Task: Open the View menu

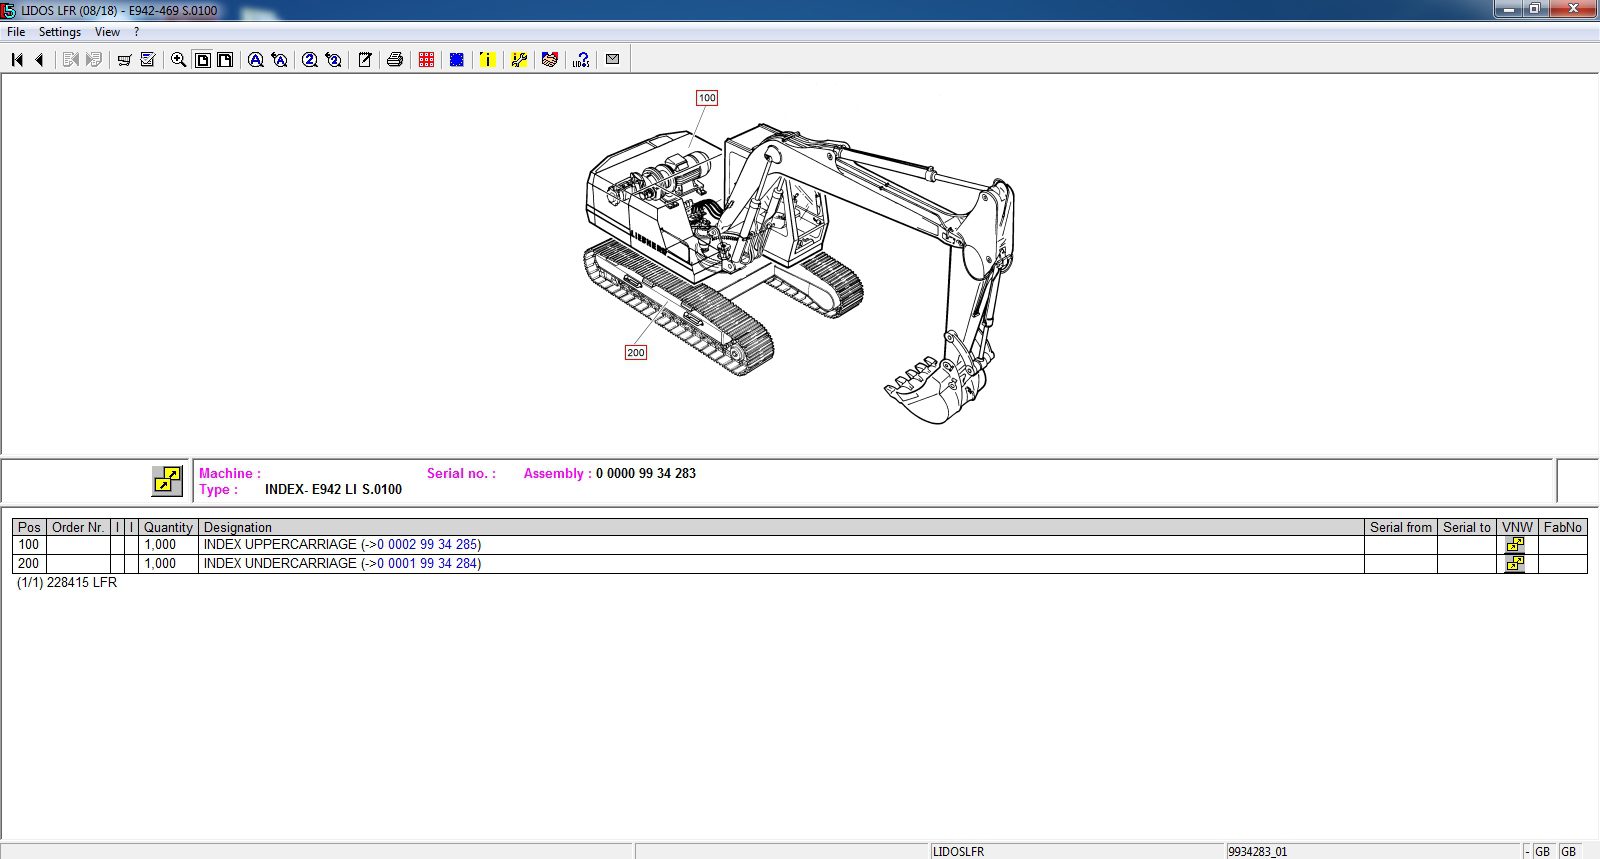Action: 107,32
